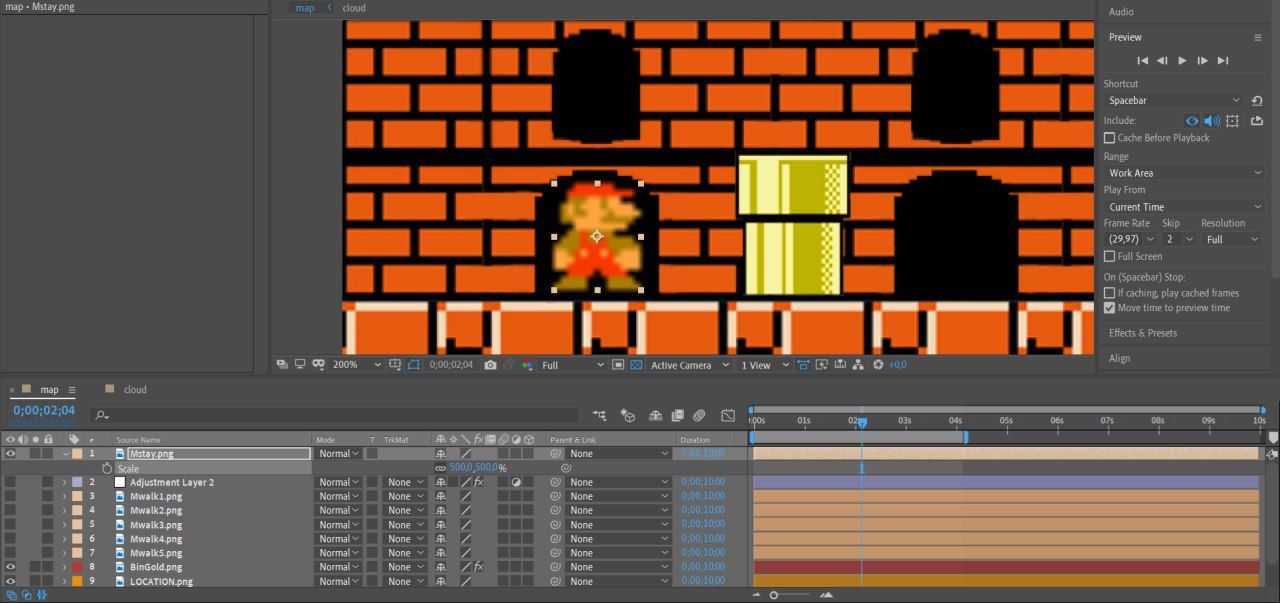This screenshot has width=1280, height=603.
Task: Hide the LOCATION.png layer
Action: [11, 581]
